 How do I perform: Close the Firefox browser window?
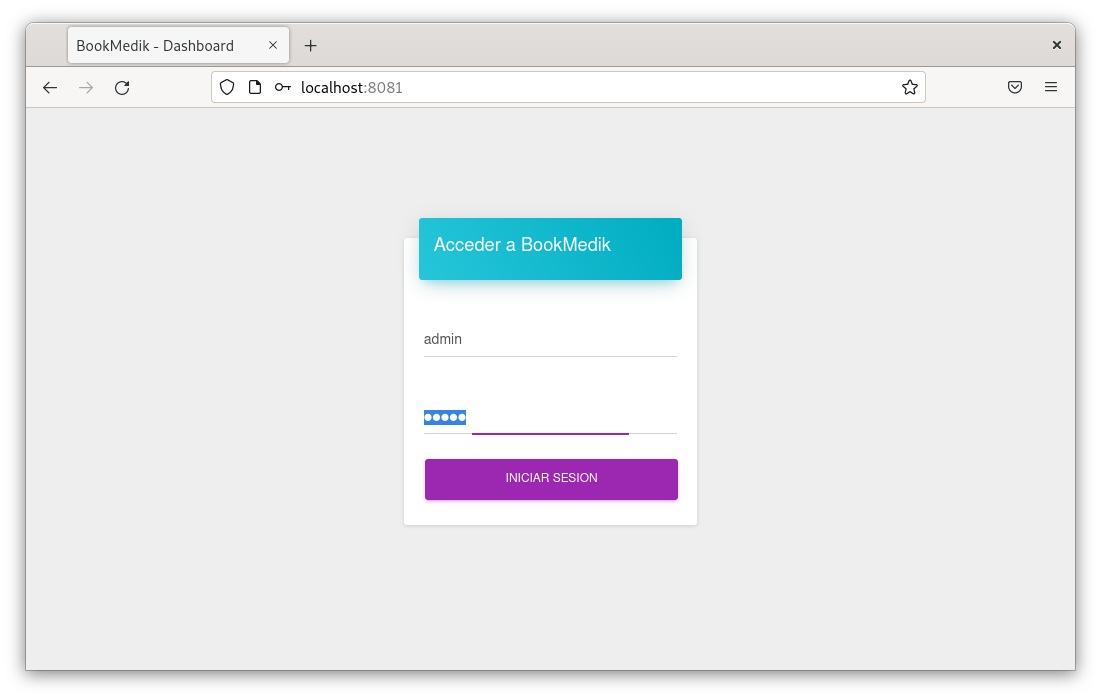coord(1056,45)
